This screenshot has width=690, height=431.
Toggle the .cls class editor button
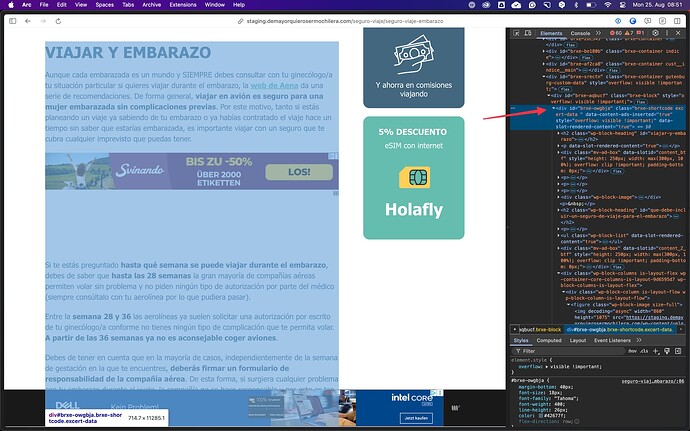pyautogui.click(x=644, y=351)
